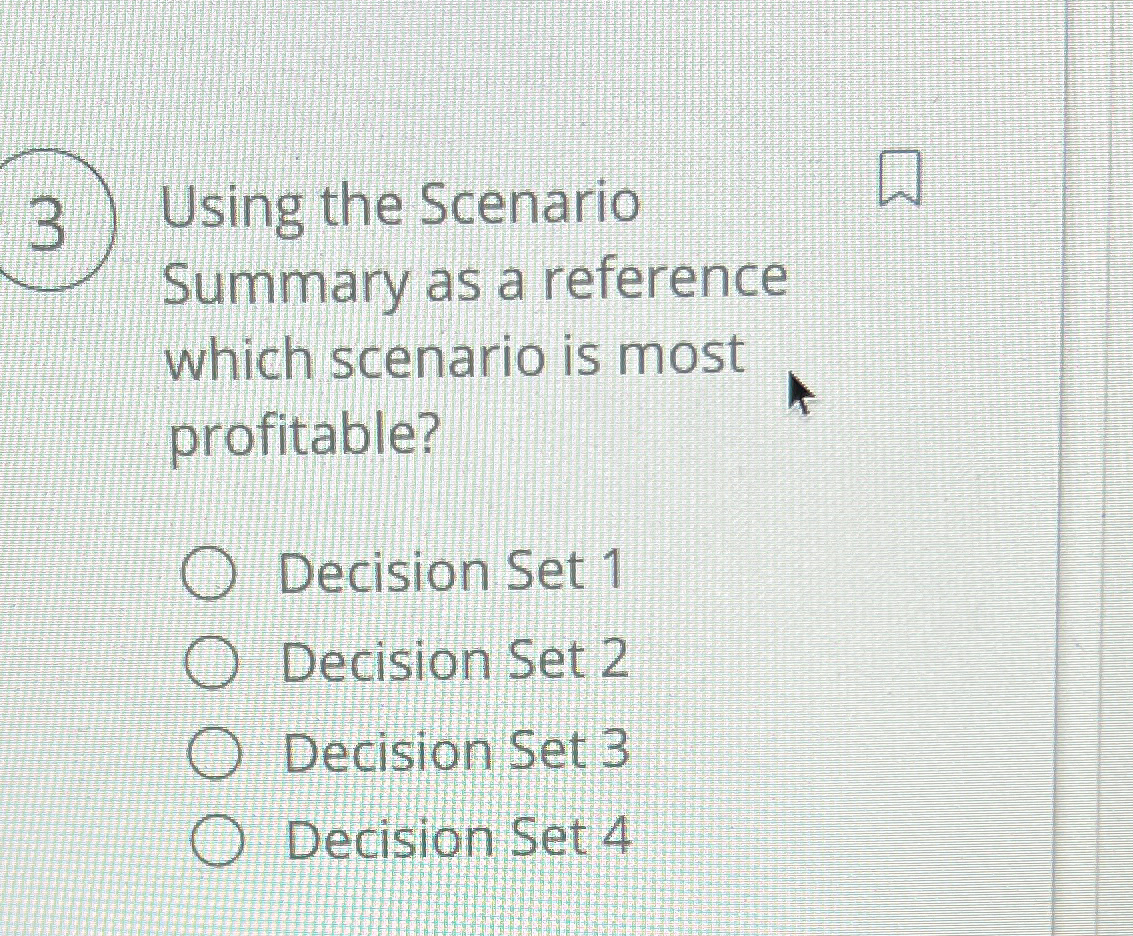This screenshot has width=1133, height=936.
Task: Mark the radio button for Decision Set 3
Action: click(x=212, y=751)
